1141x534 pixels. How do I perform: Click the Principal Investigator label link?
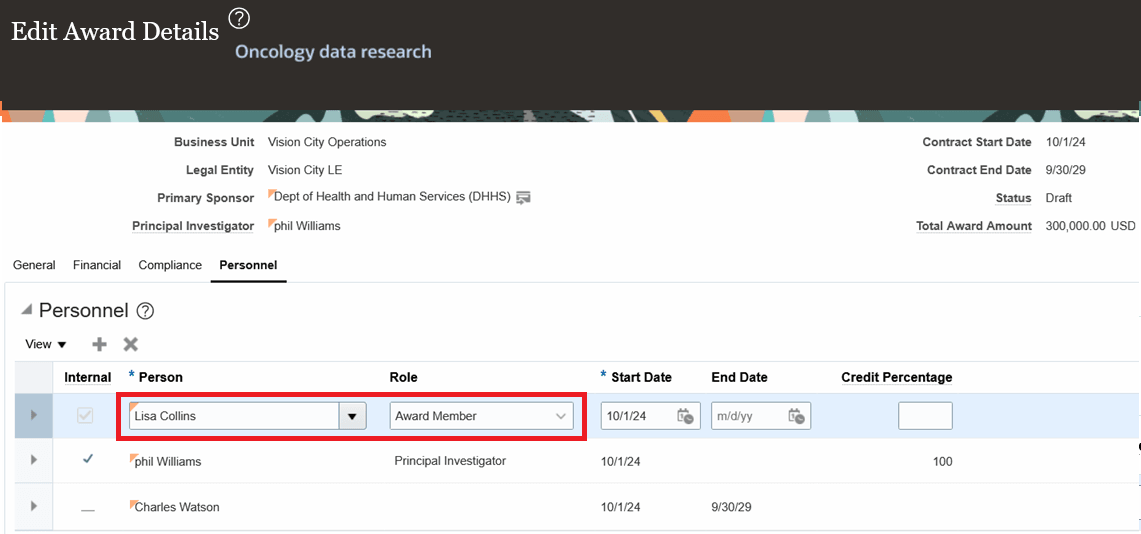click(x=193, y=226)
